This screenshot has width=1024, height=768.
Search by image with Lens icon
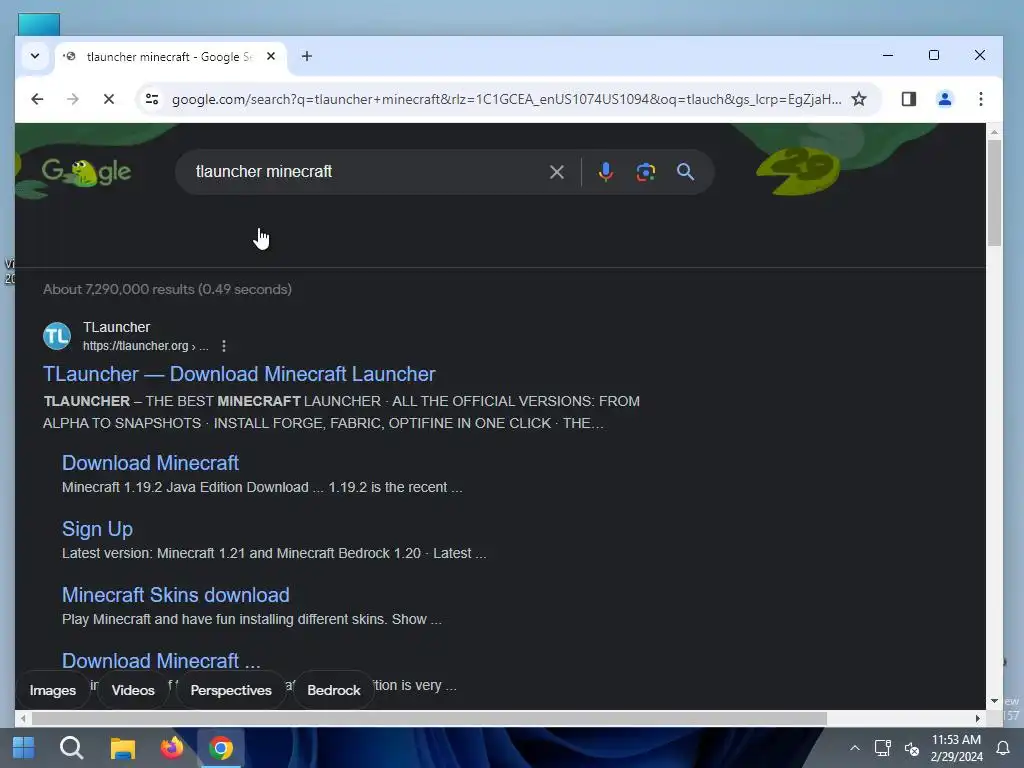point(646,172)
